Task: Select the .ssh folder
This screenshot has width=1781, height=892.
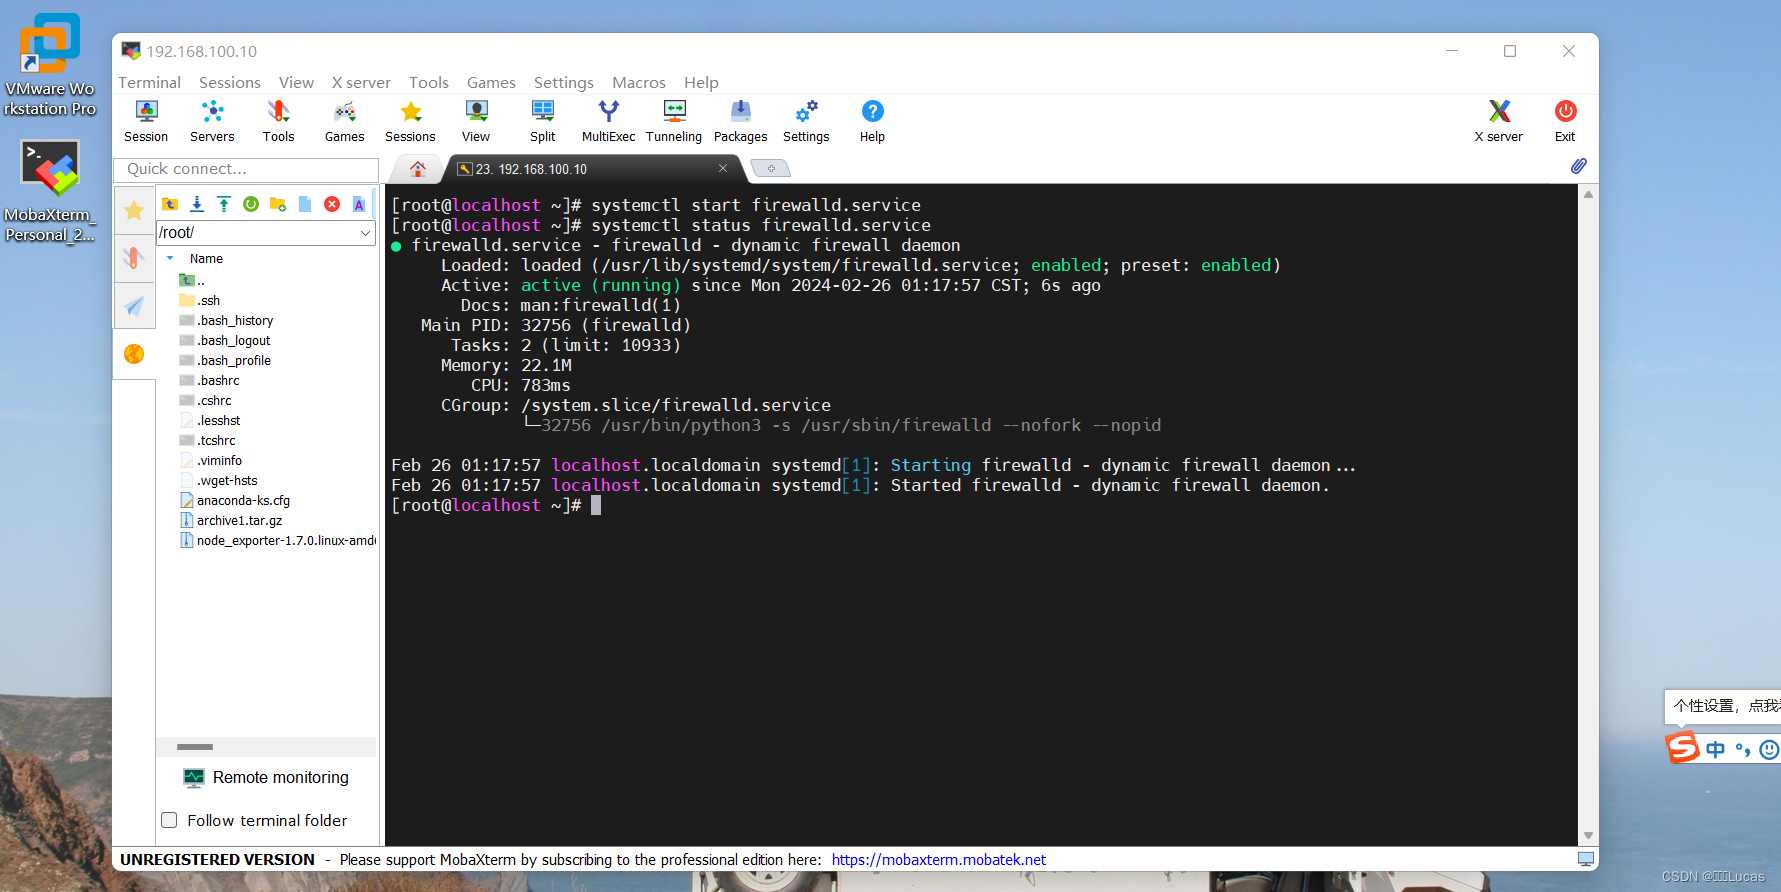Action: click(200, 300)
